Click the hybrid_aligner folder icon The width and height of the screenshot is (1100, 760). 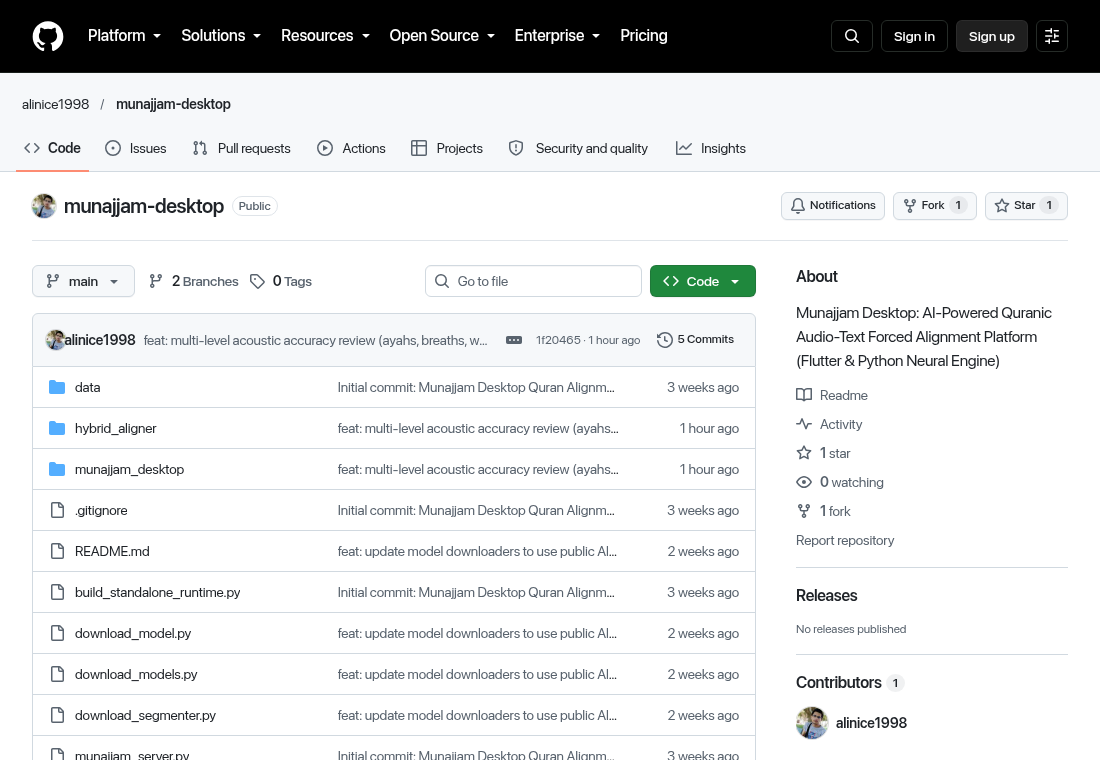click(x=57, y=428)
